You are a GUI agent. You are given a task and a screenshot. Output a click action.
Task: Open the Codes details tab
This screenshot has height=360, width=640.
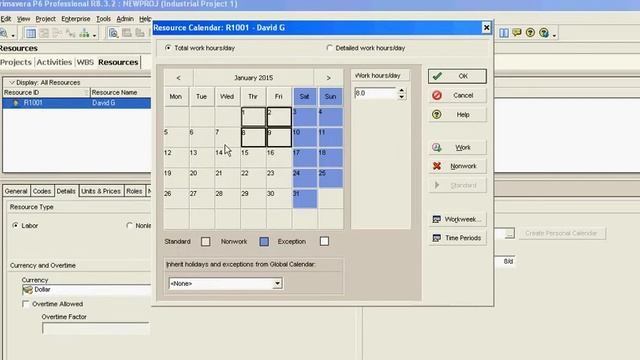[42, 191]
